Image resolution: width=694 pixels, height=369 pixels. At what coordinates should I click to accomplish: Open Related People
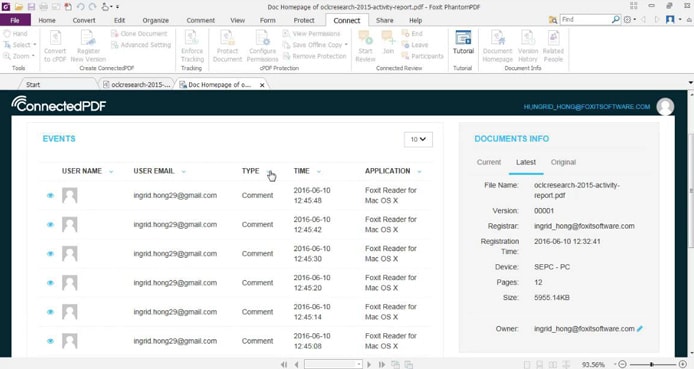tap(553, 46)
